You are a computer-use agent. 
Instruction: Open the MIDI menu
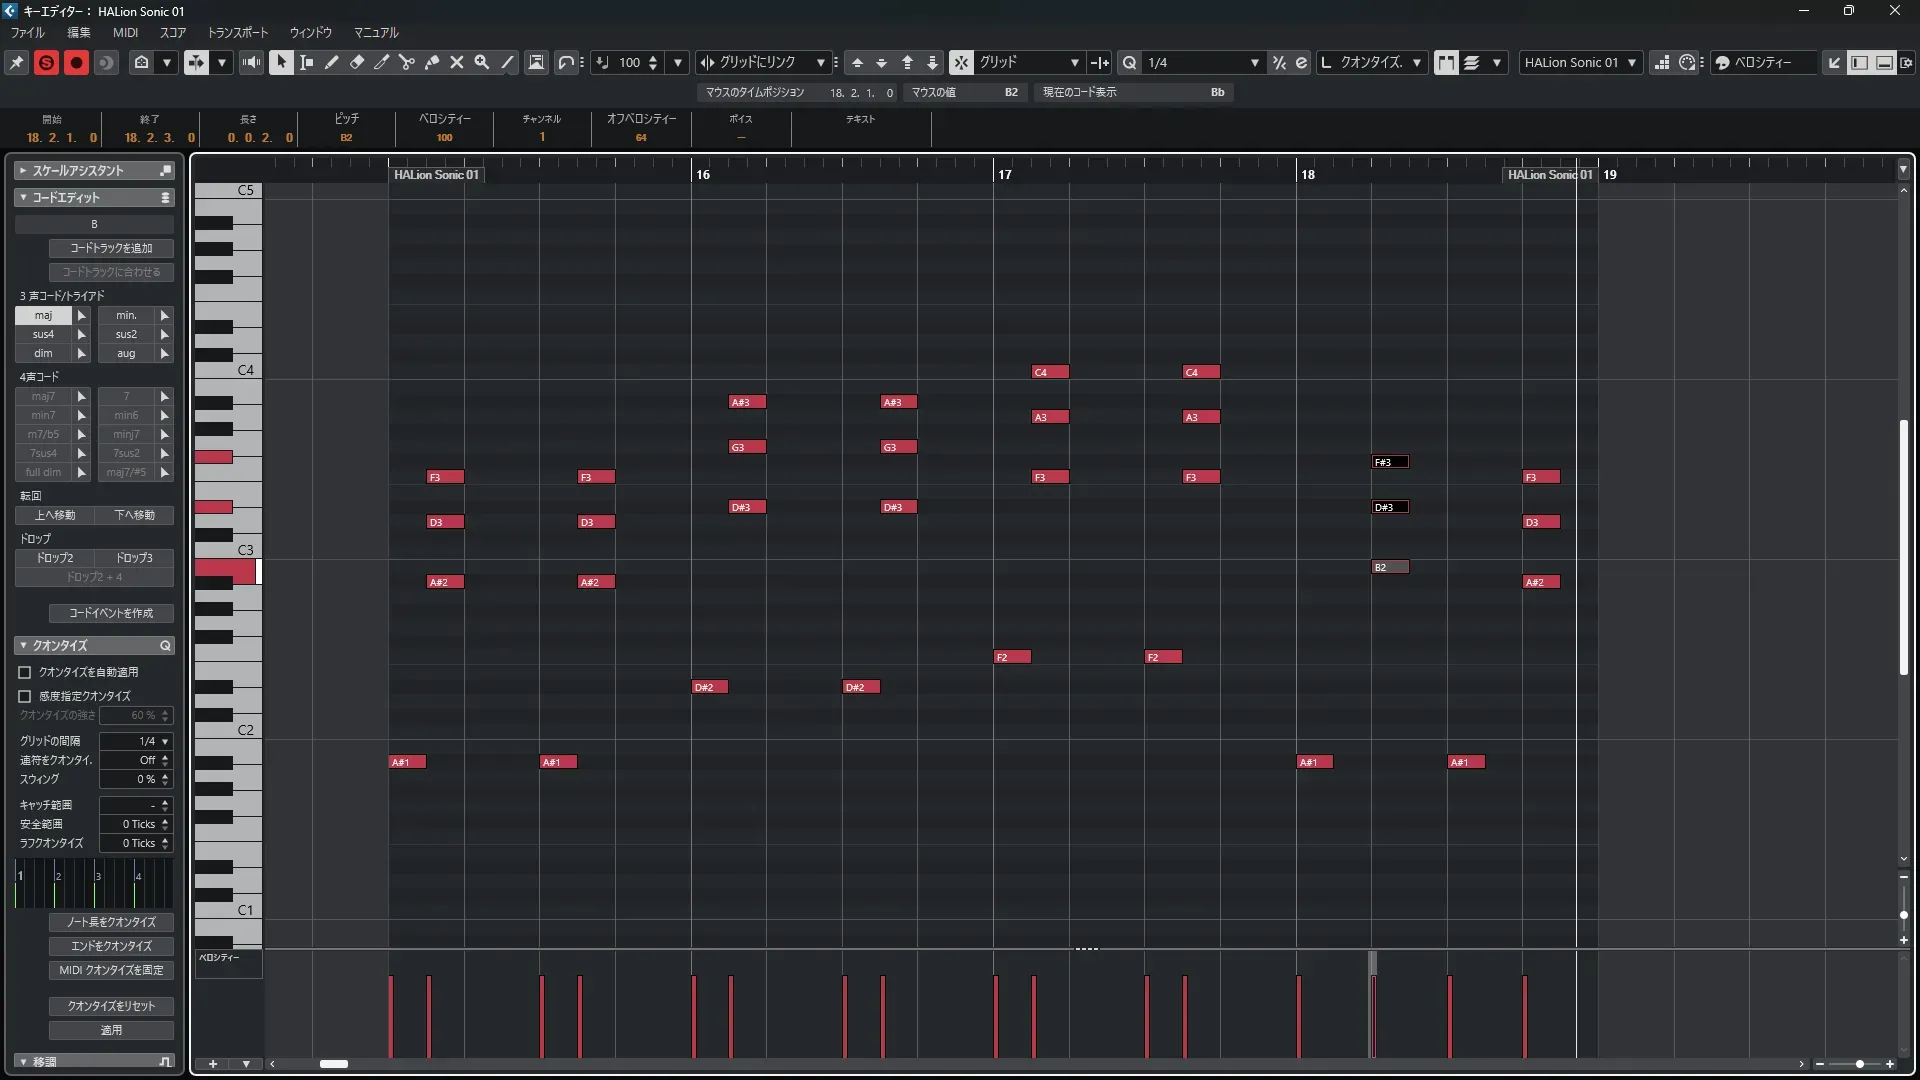click(125, 33)
